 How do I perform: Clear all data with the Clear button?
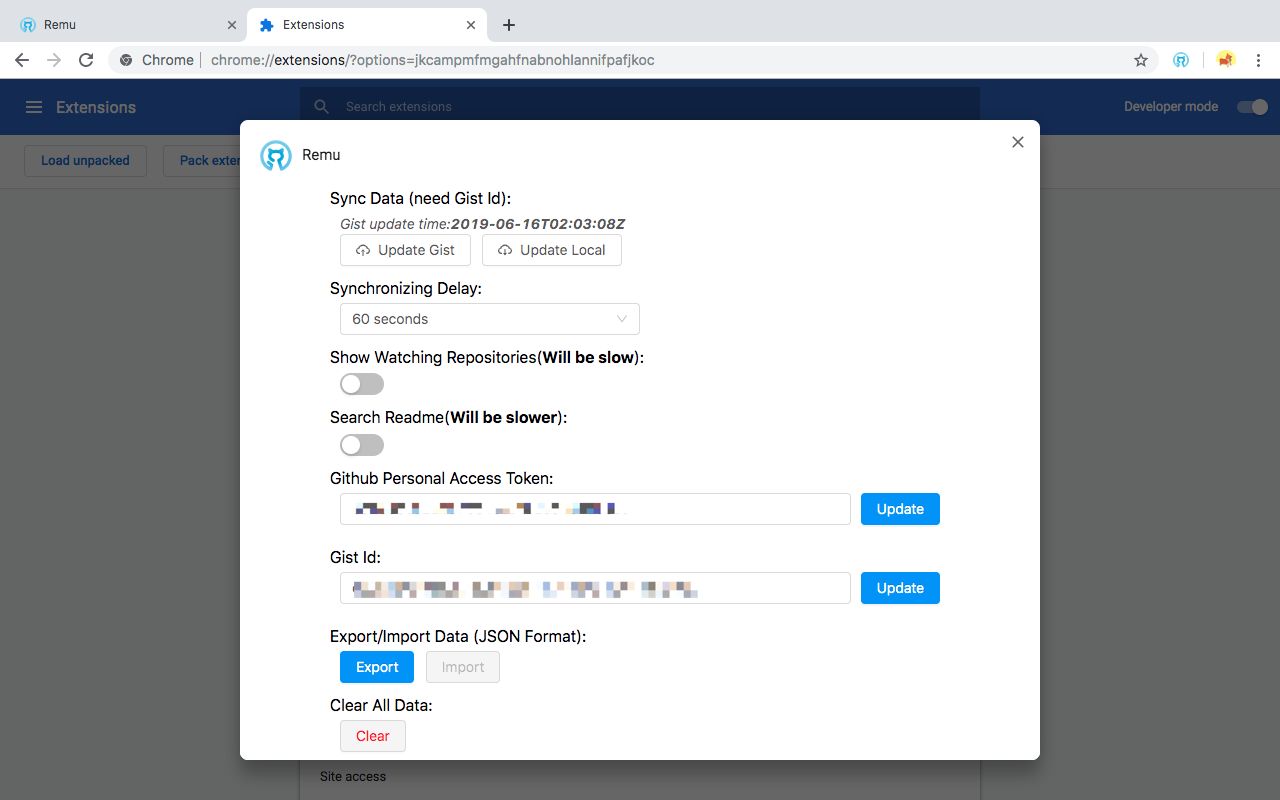pyautogui.click(x=373, y=736)
